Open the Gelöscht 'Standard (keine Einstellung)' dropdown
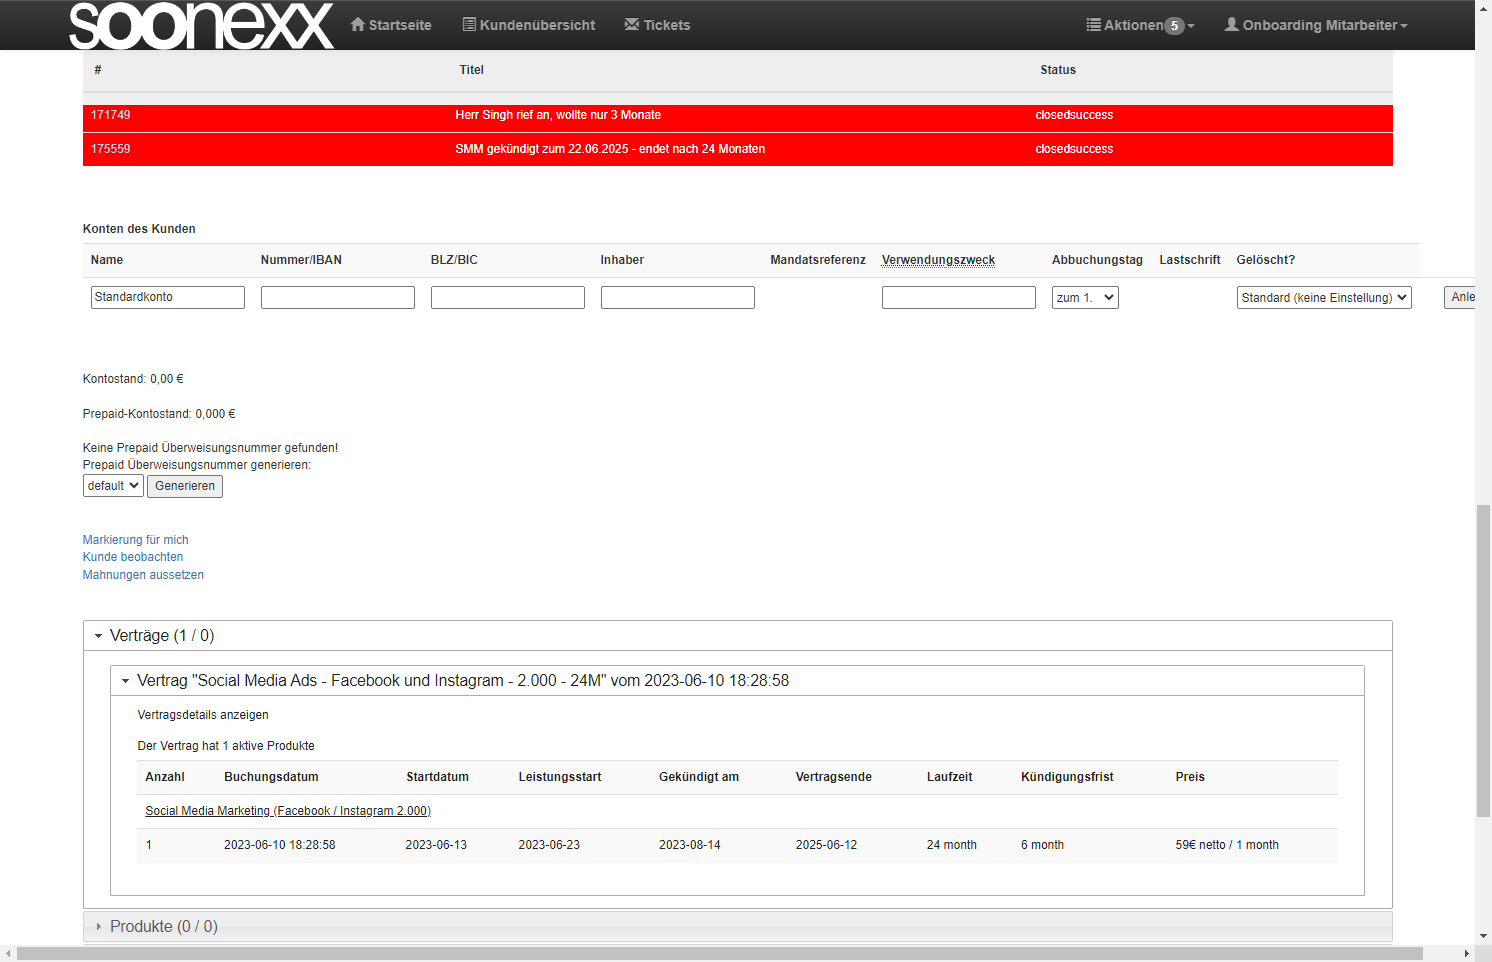 click(1324, 297)
